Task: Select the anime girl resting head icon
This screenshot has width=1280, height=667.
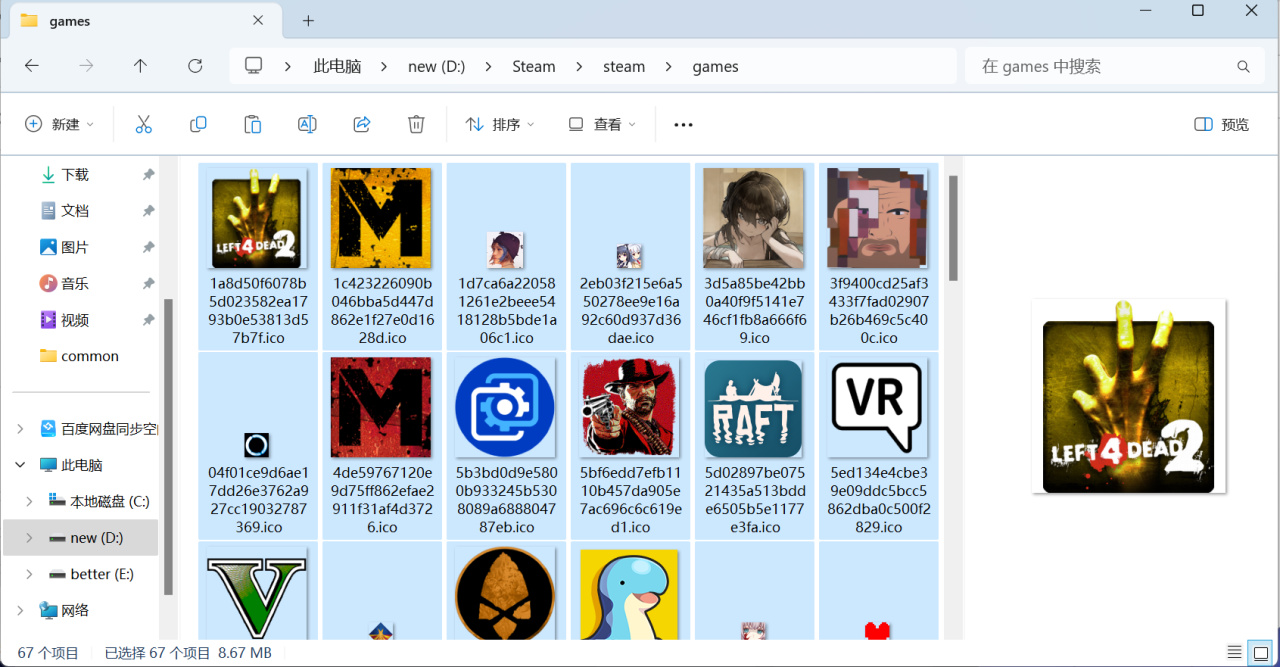Action: (754, 256)
